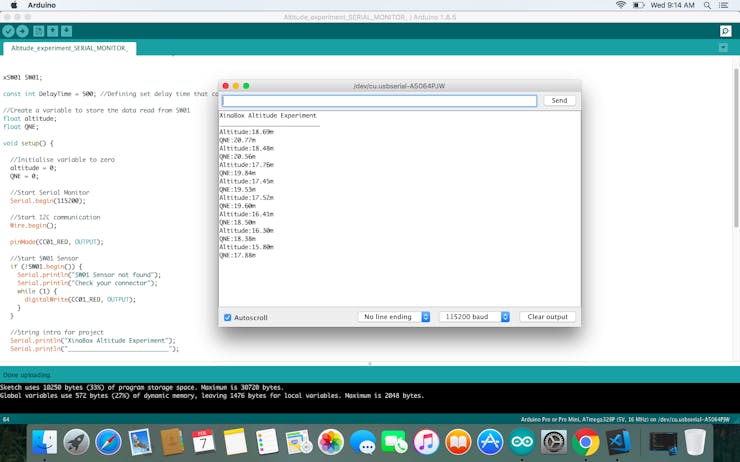Open Launchpad rocket icon in dock
The height and width of the screenshot is (462, 740).
[76, 442]
